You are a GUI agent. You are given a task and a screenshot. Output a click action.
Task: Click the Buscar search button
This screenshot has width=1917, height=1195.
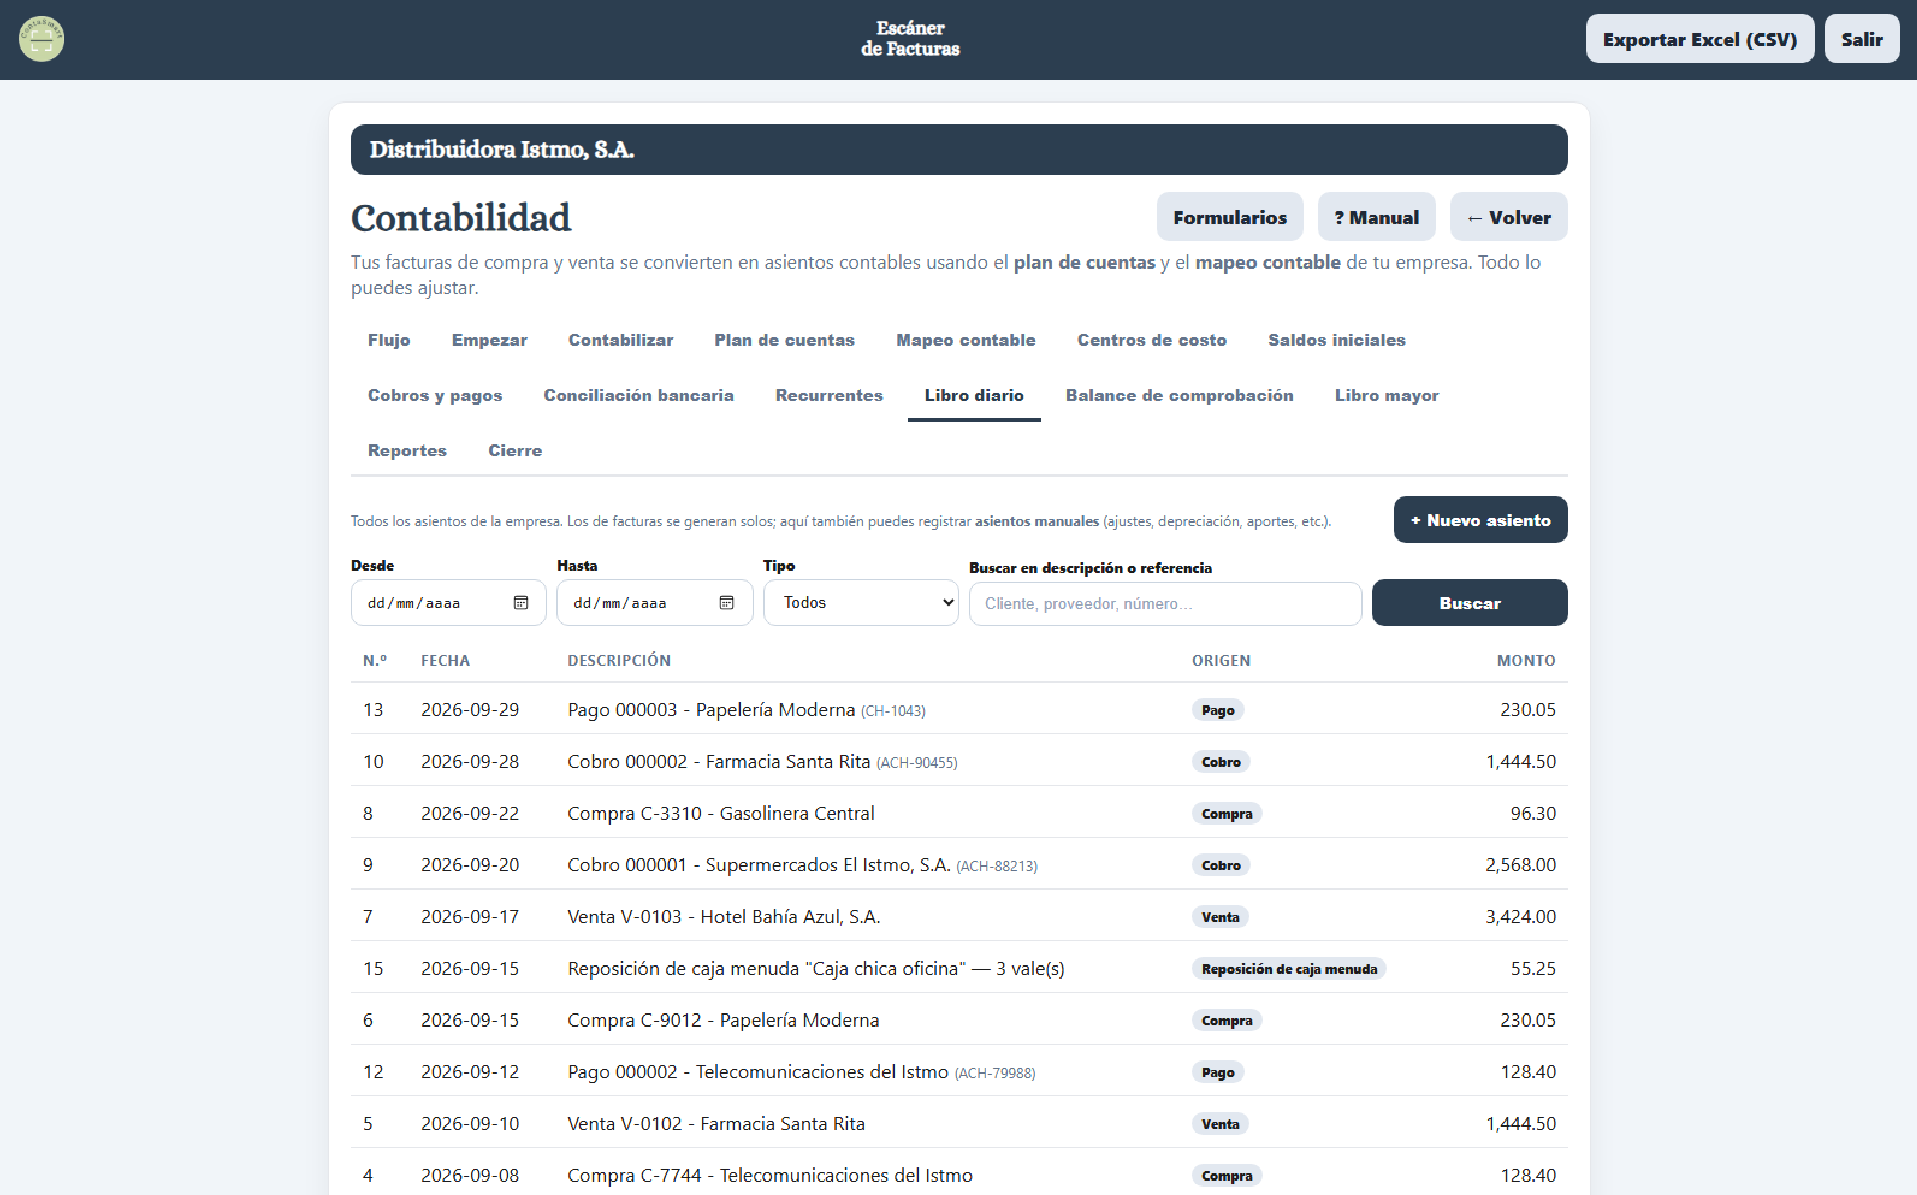point(1469,603)
